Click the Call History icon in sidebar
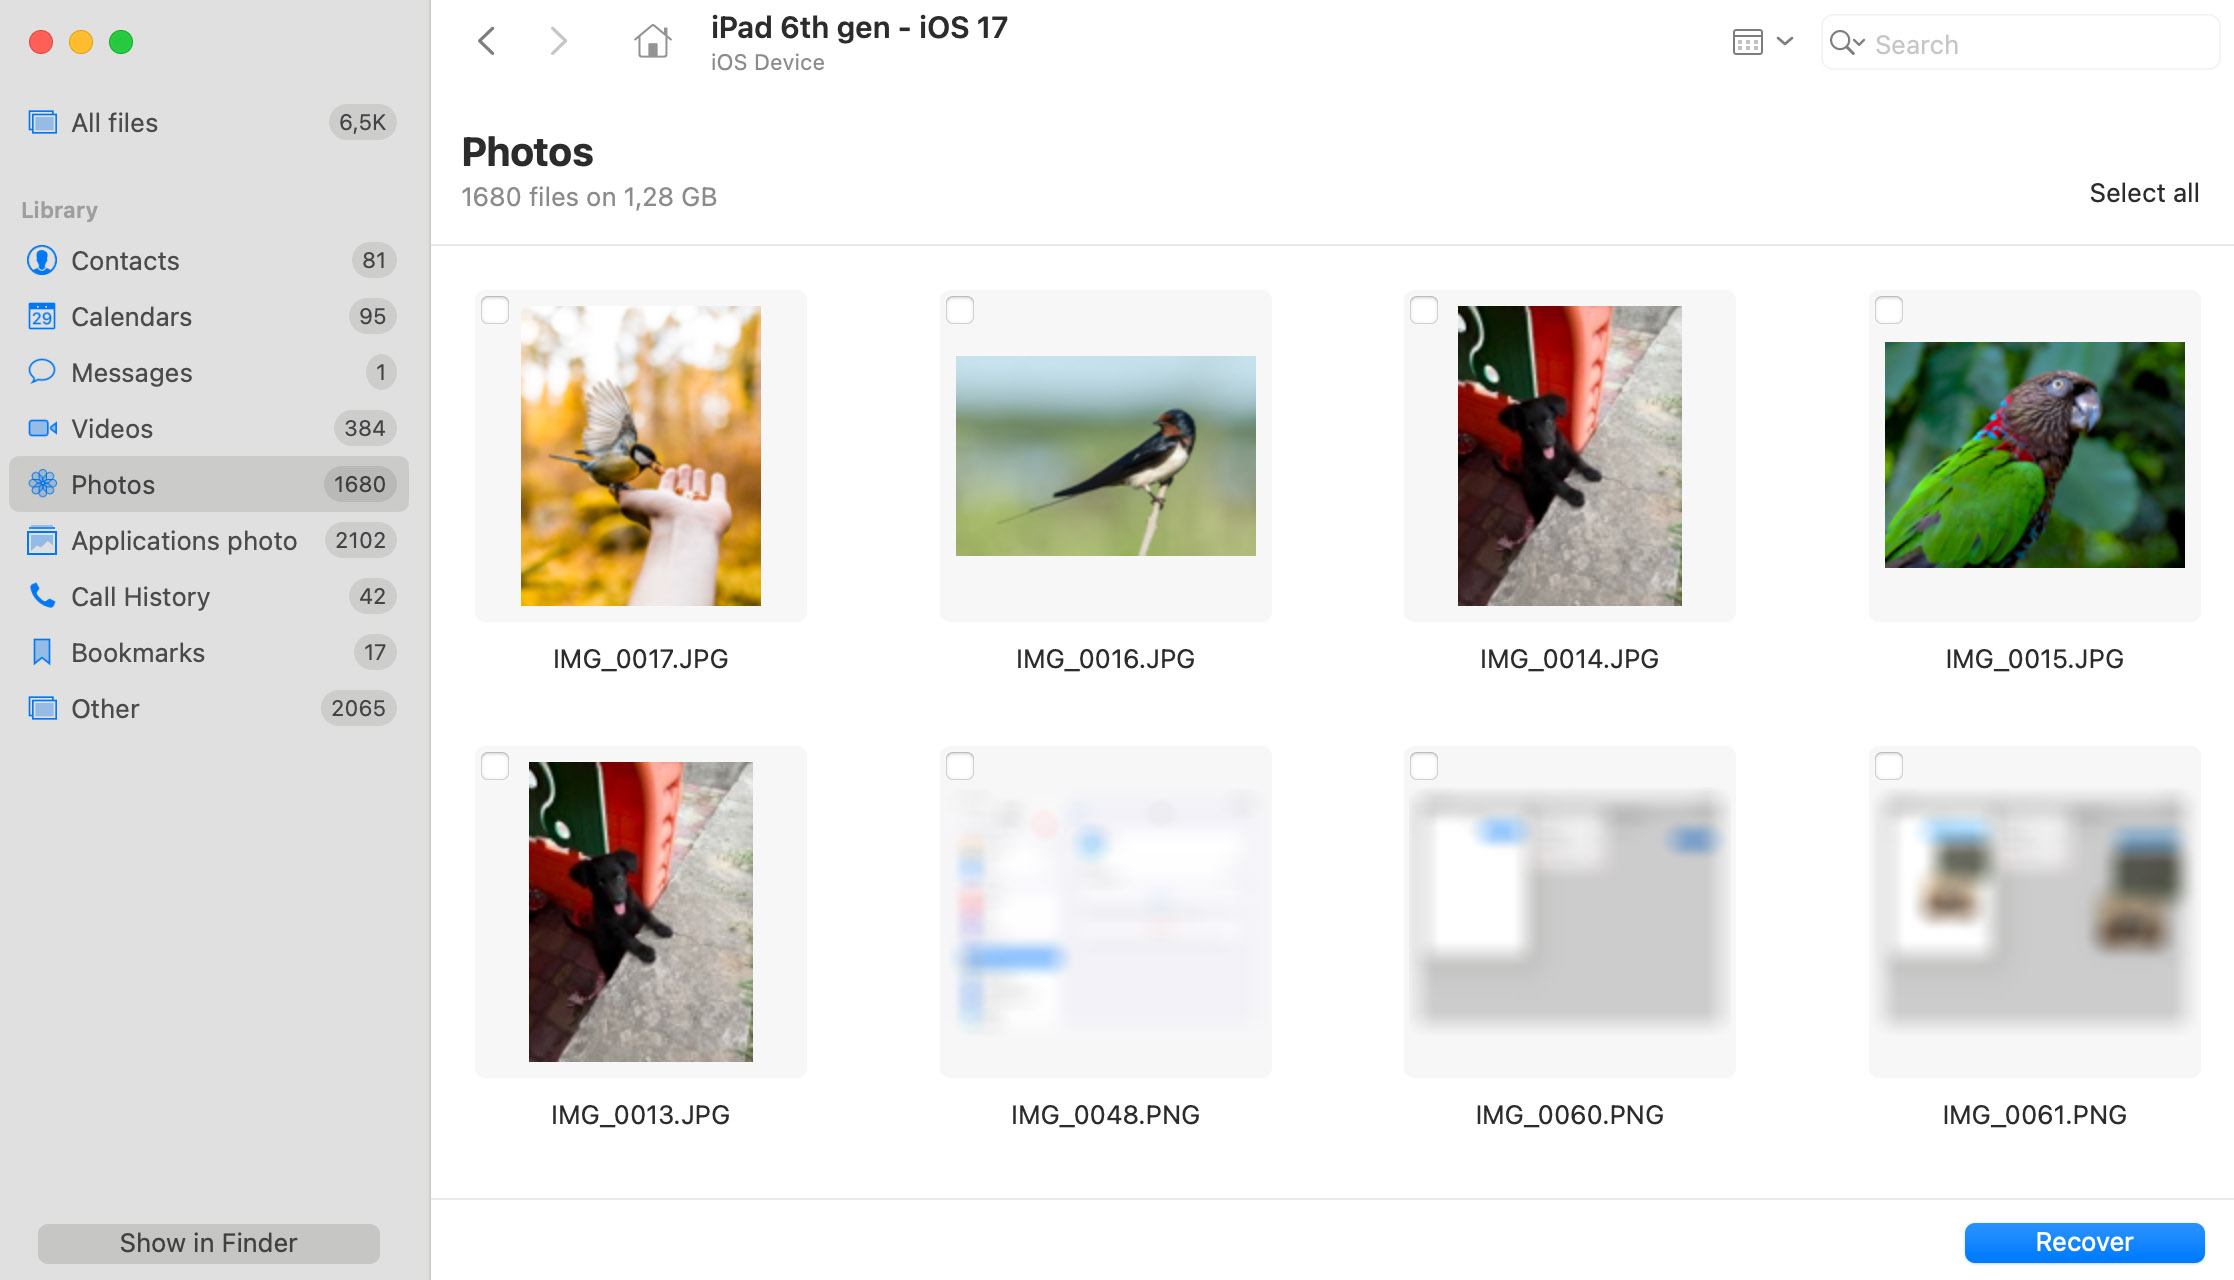This screenshot has width=2234, height=1280. pos(41,595)
